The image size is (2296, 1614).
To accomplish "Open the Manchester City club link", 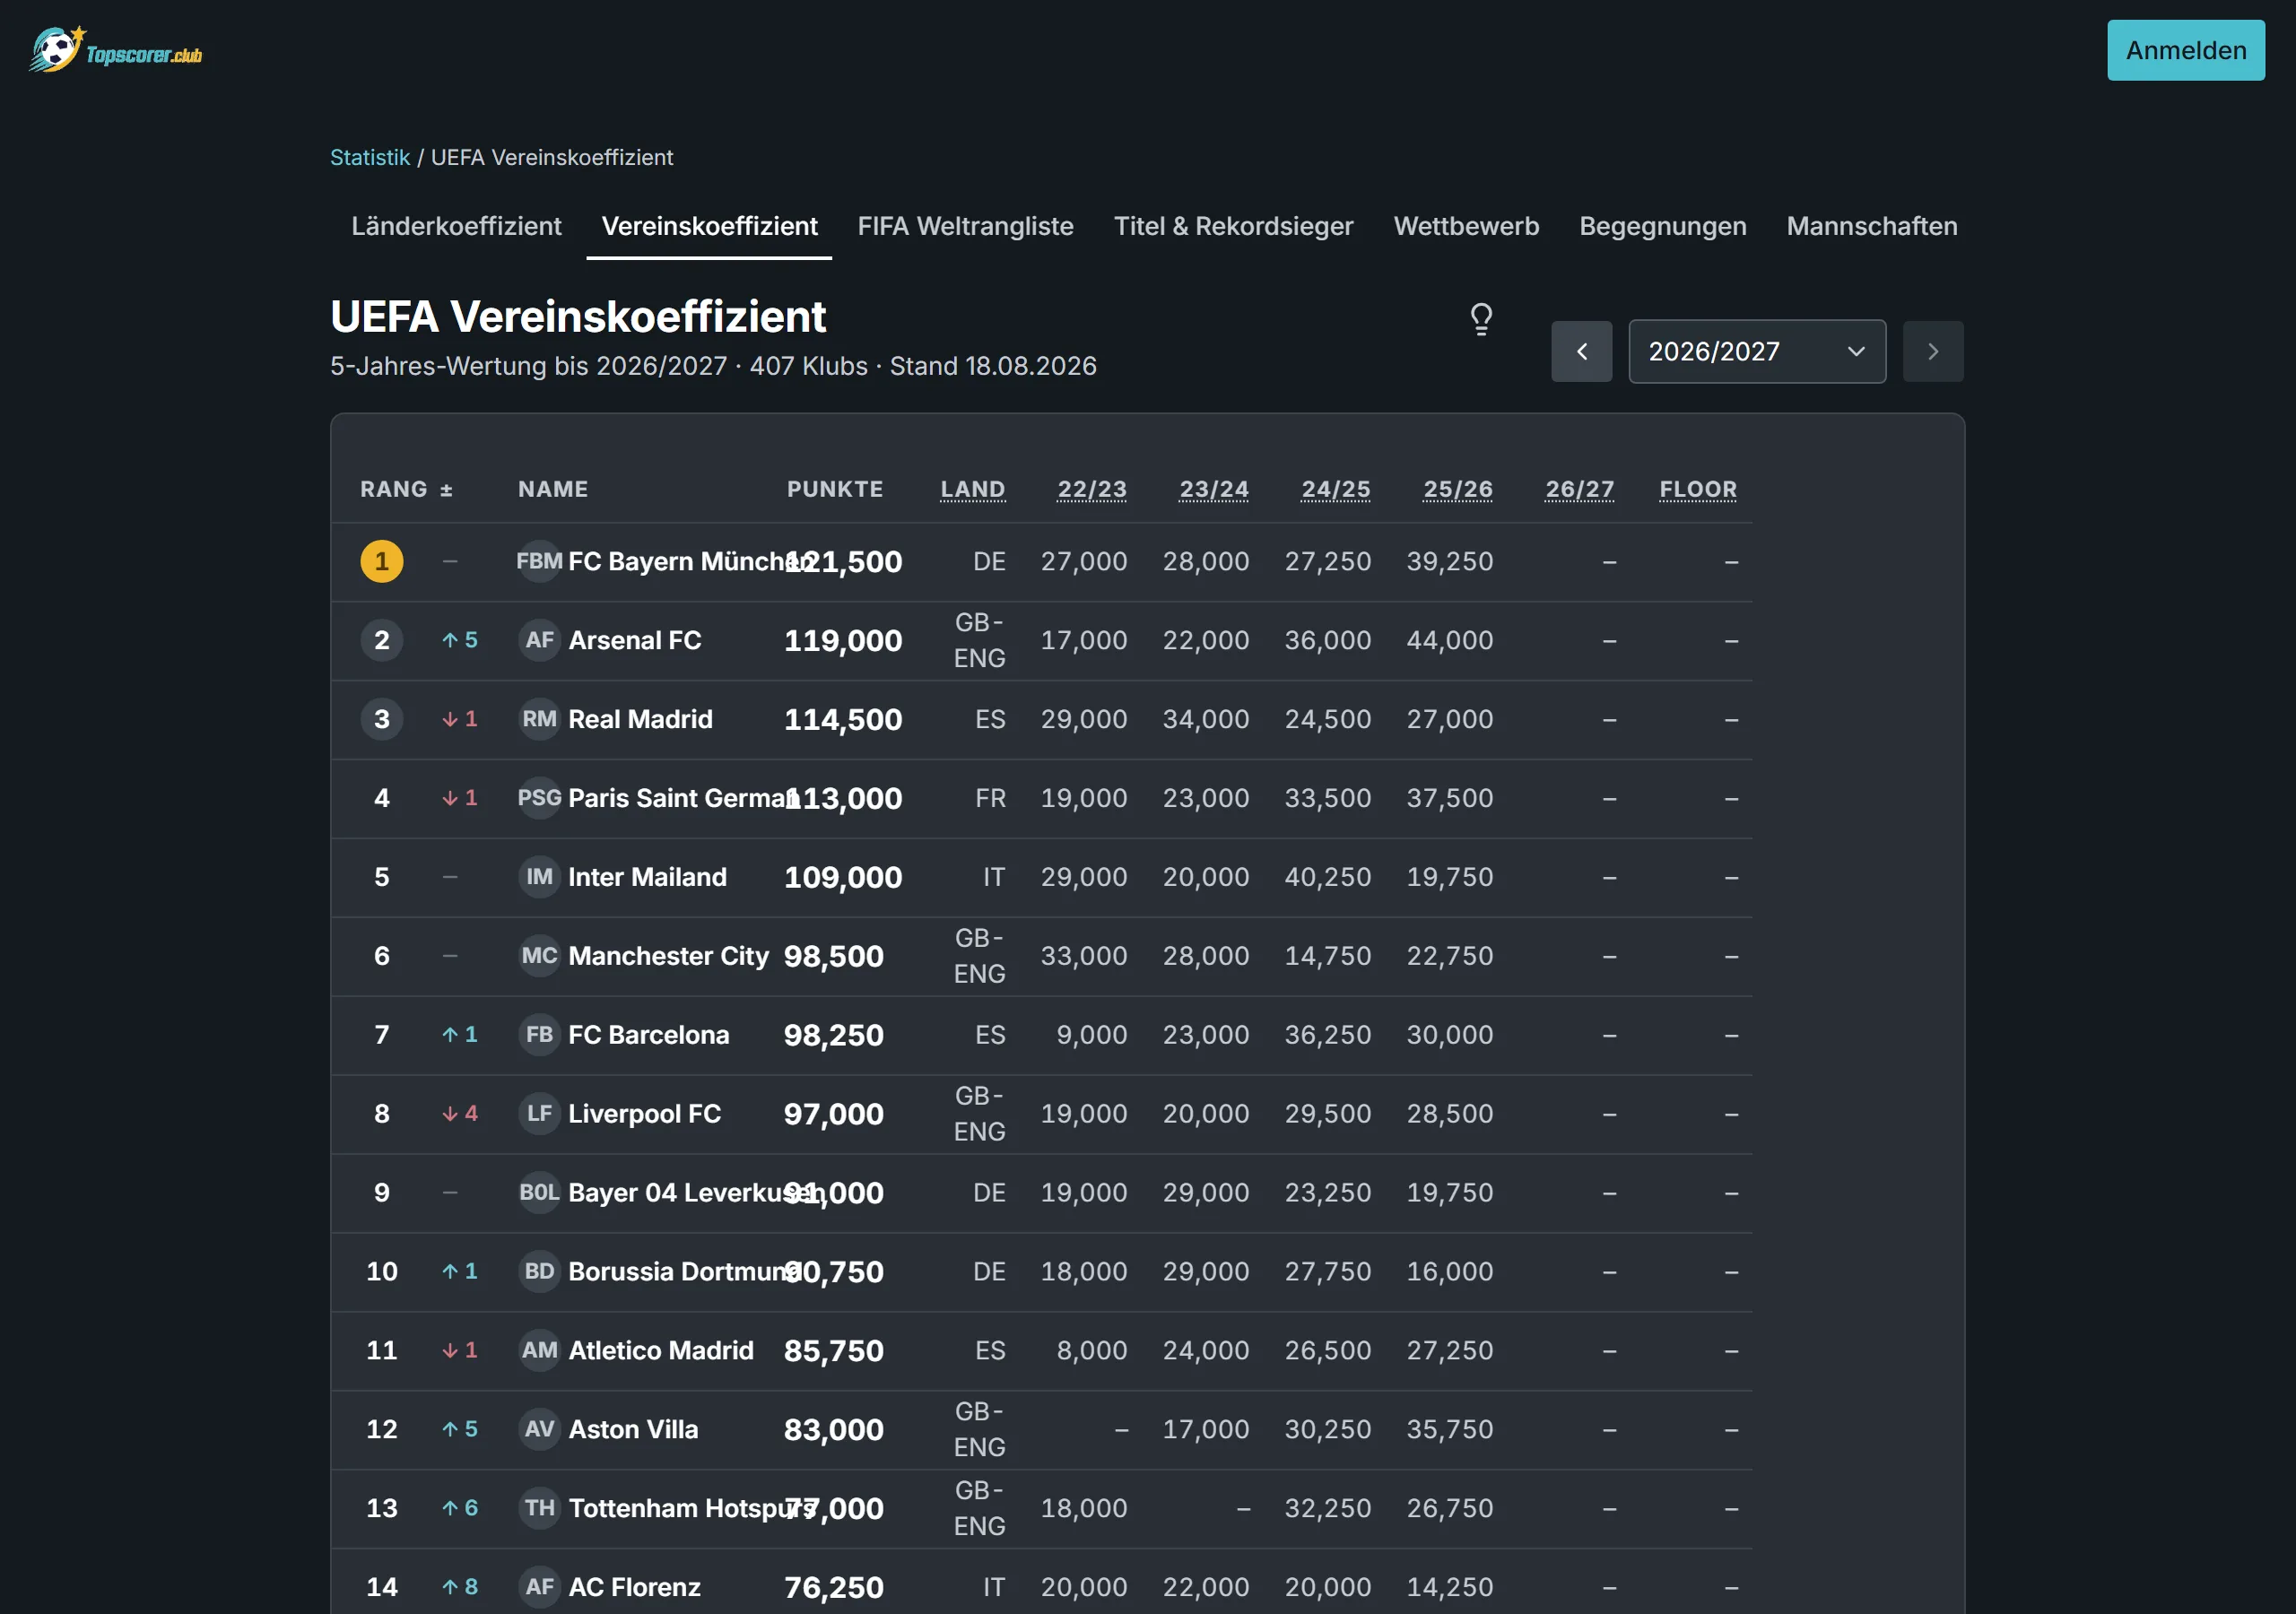I will (668, 956).
